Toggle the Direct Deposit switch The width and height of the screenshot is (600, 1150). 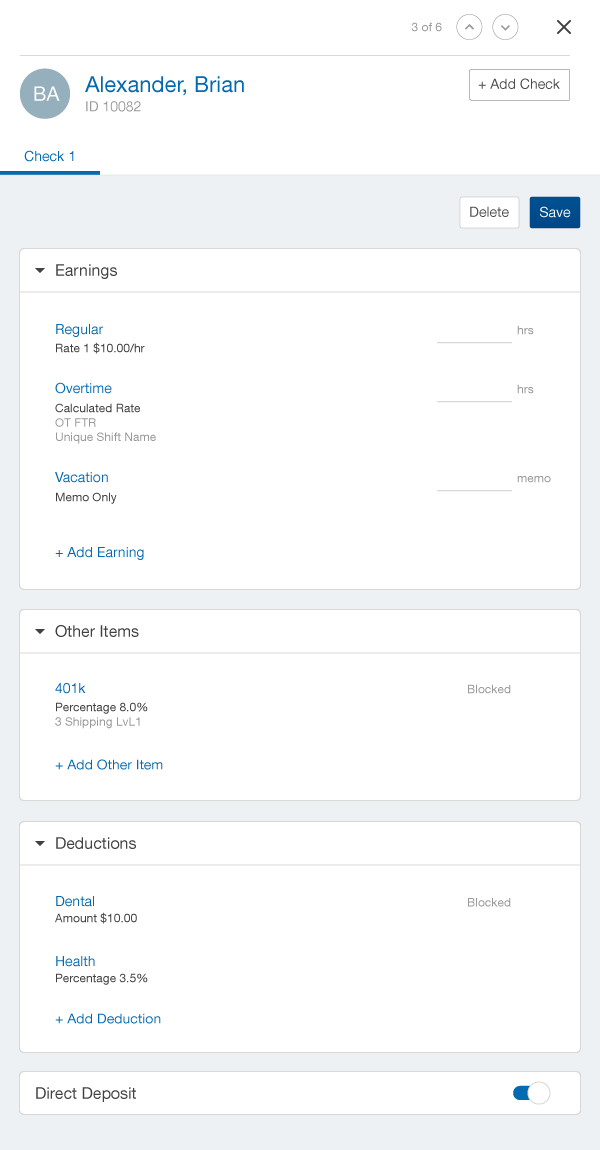[531, 1093]
